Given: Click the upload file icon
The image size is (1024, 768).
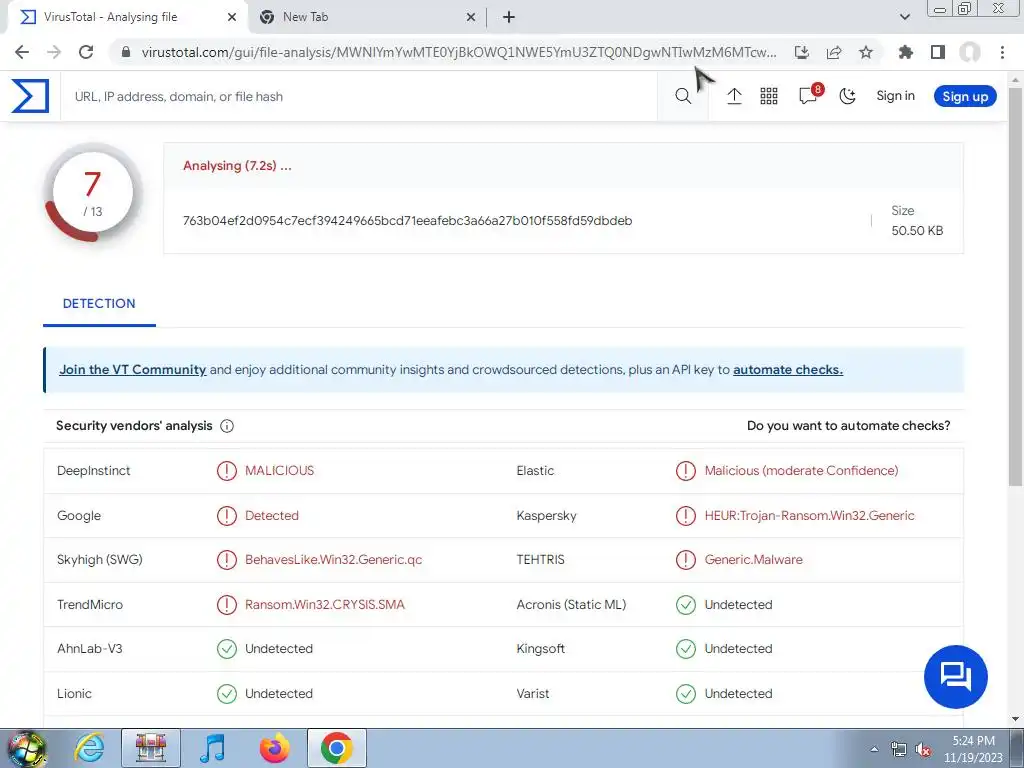Looking at the screenshot, I should pos(734,96).
